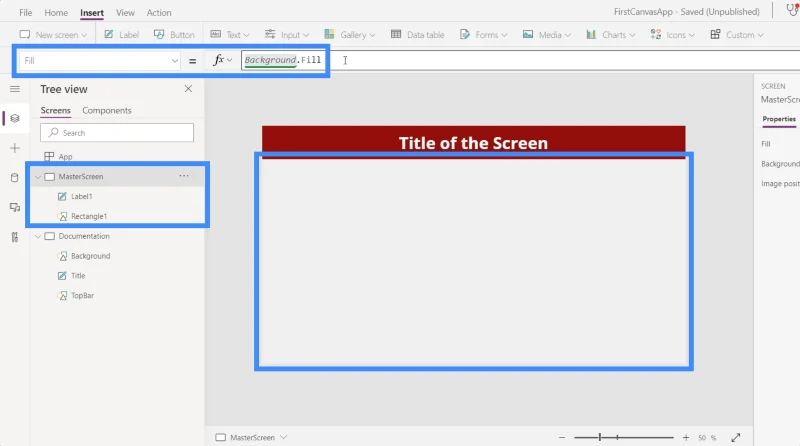Open the View tab
This screenshot has width=800, height=446.
(x=125, y=13)
